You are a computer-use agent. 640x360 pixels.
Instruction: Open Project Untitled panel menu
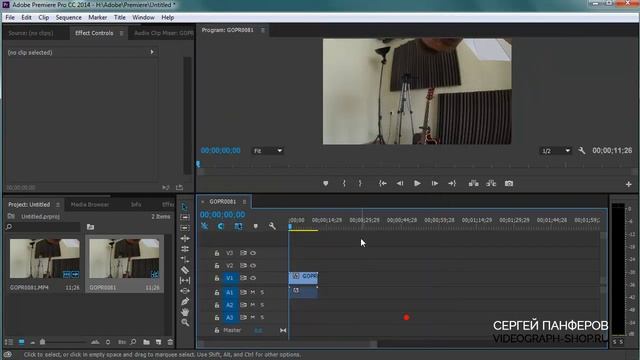pos(58,204)
